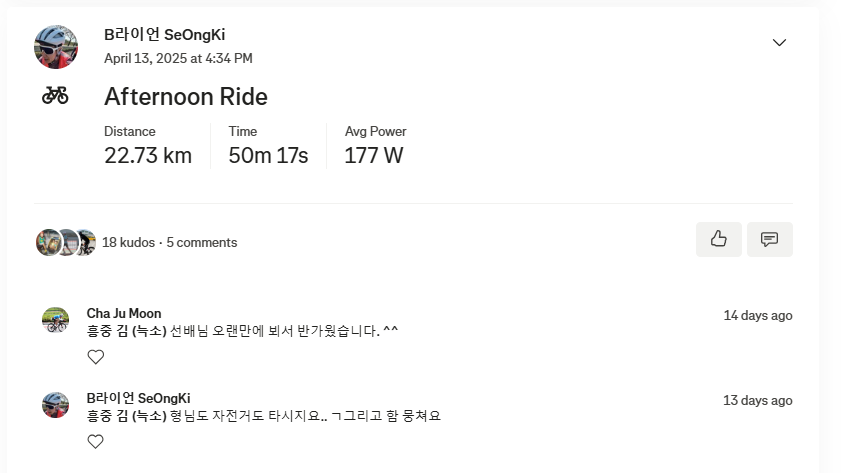Open the comment speech-bubble button
This screenshot has width=860, height=473.
click(769, 239)
